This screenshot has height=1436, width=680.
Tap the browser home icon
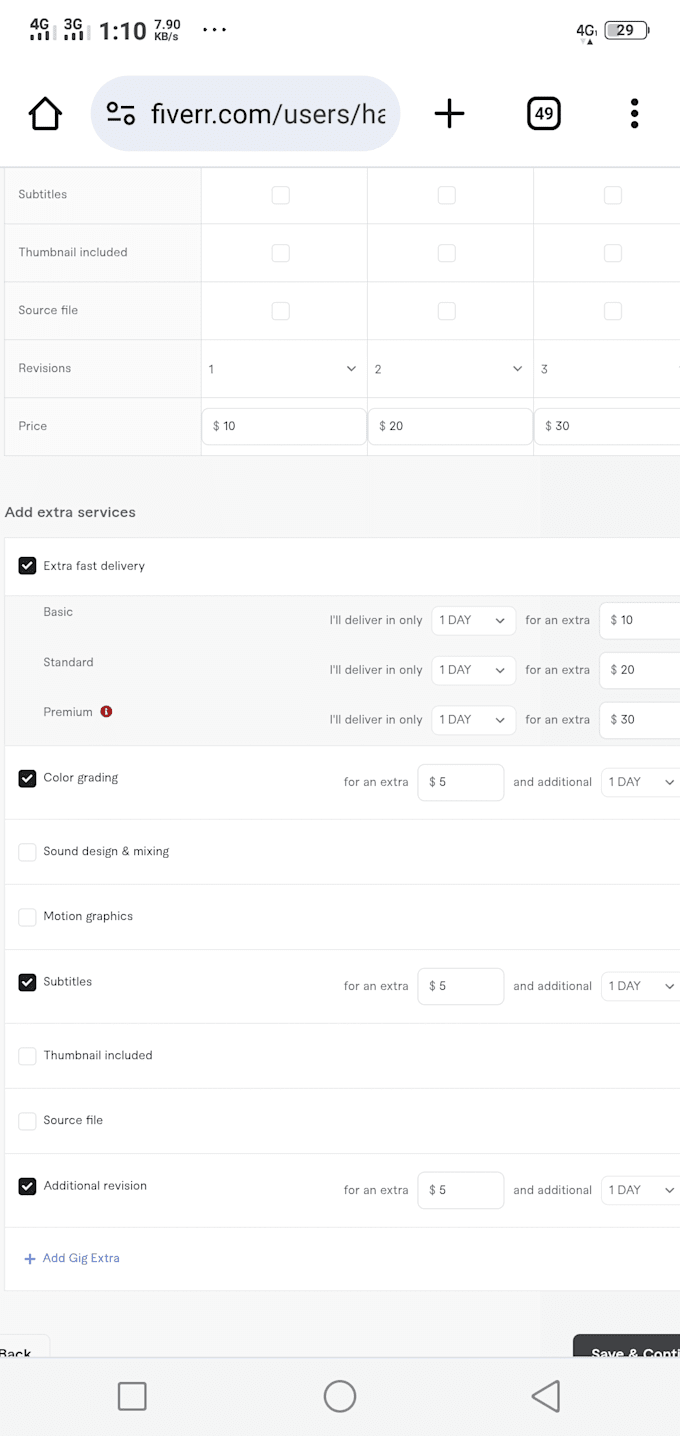coord(45,114)
